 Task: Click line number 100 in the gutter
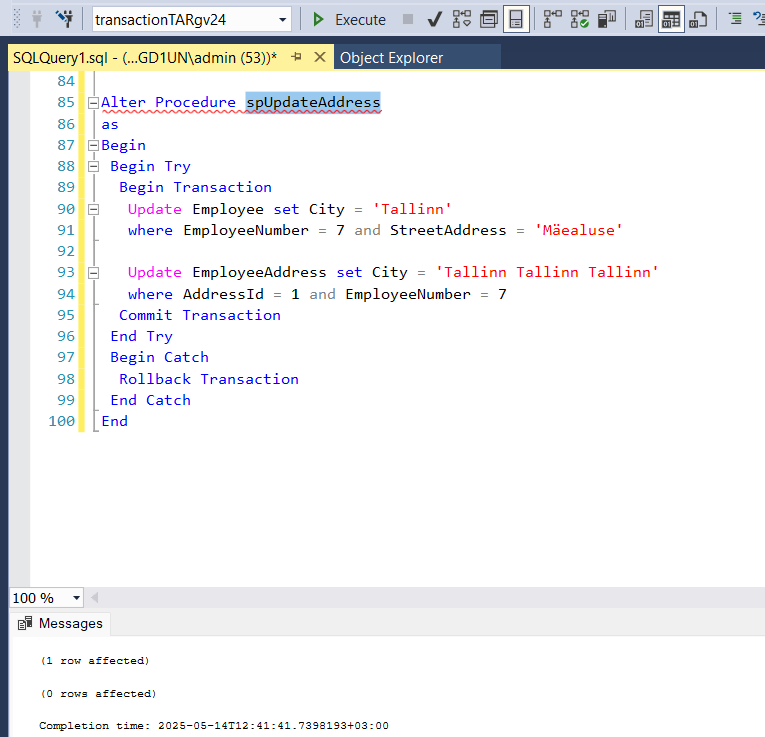[61, 421]
